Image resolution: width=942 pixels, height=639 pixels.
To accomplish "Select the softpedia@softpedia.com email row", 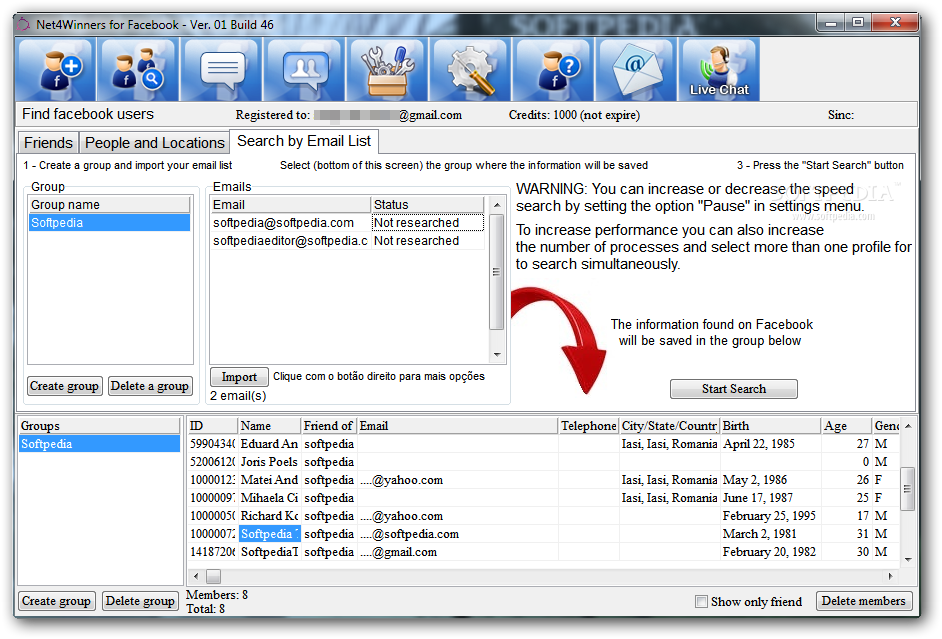I will [x=347, y=223].
